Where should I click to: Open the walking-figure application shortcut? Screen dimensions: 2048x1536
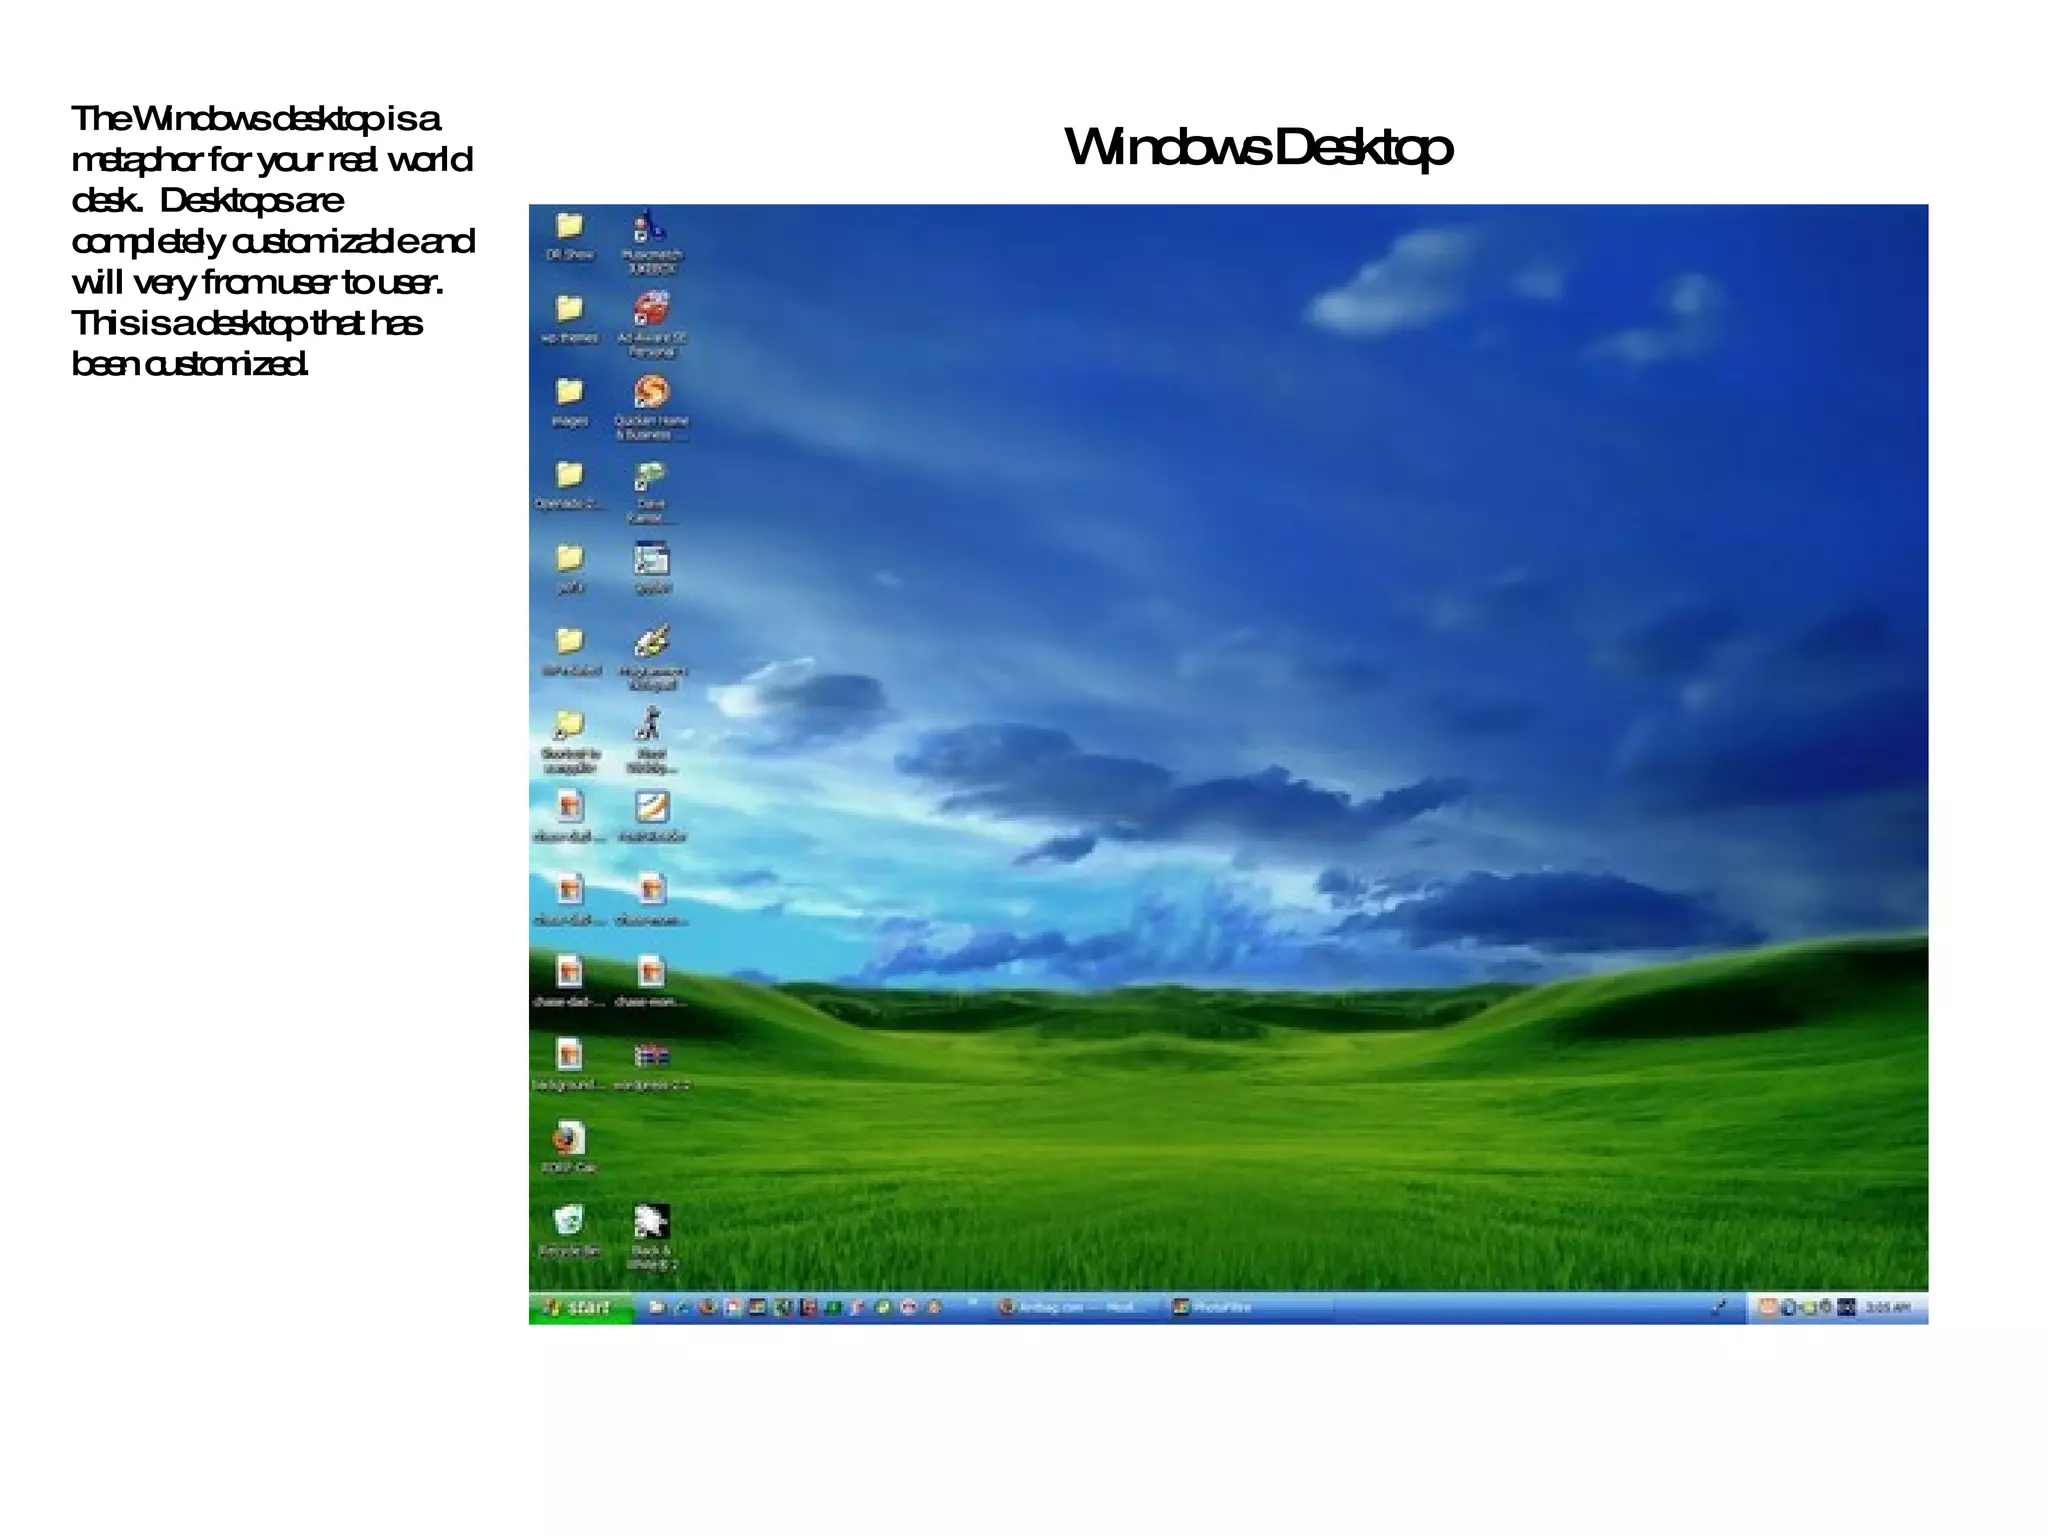tap(651, 740)
